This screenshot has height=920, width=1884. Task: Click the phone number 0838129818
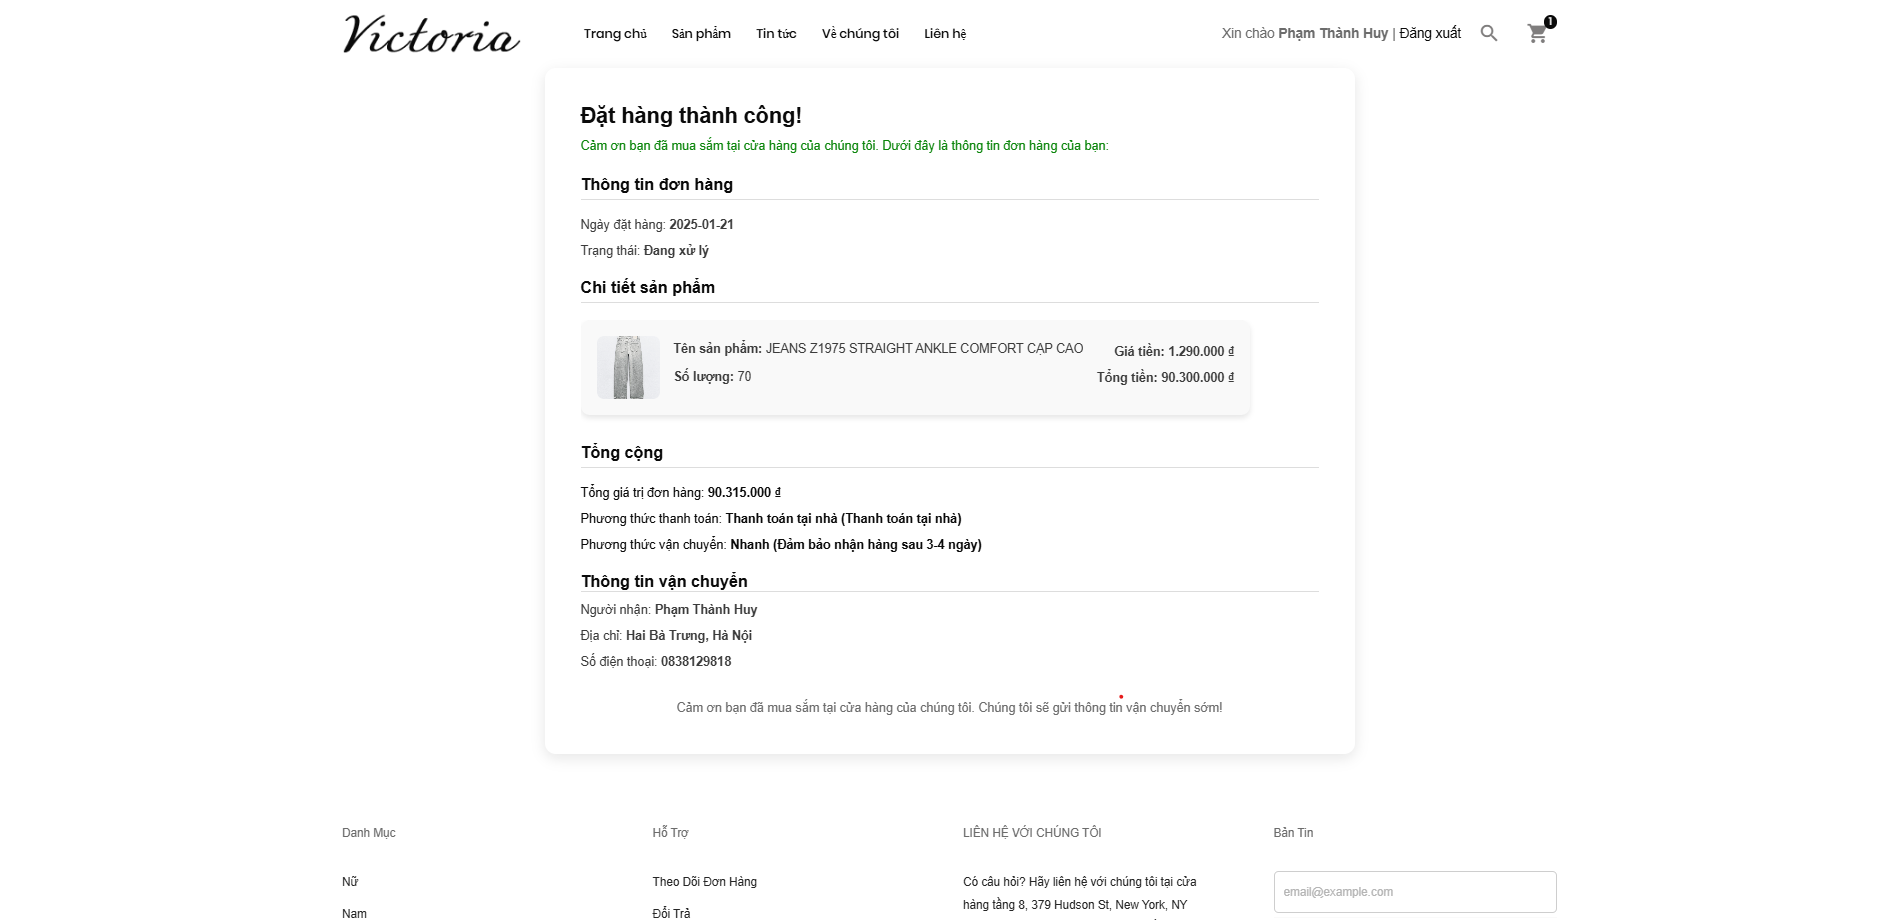[x=696, y=661]
